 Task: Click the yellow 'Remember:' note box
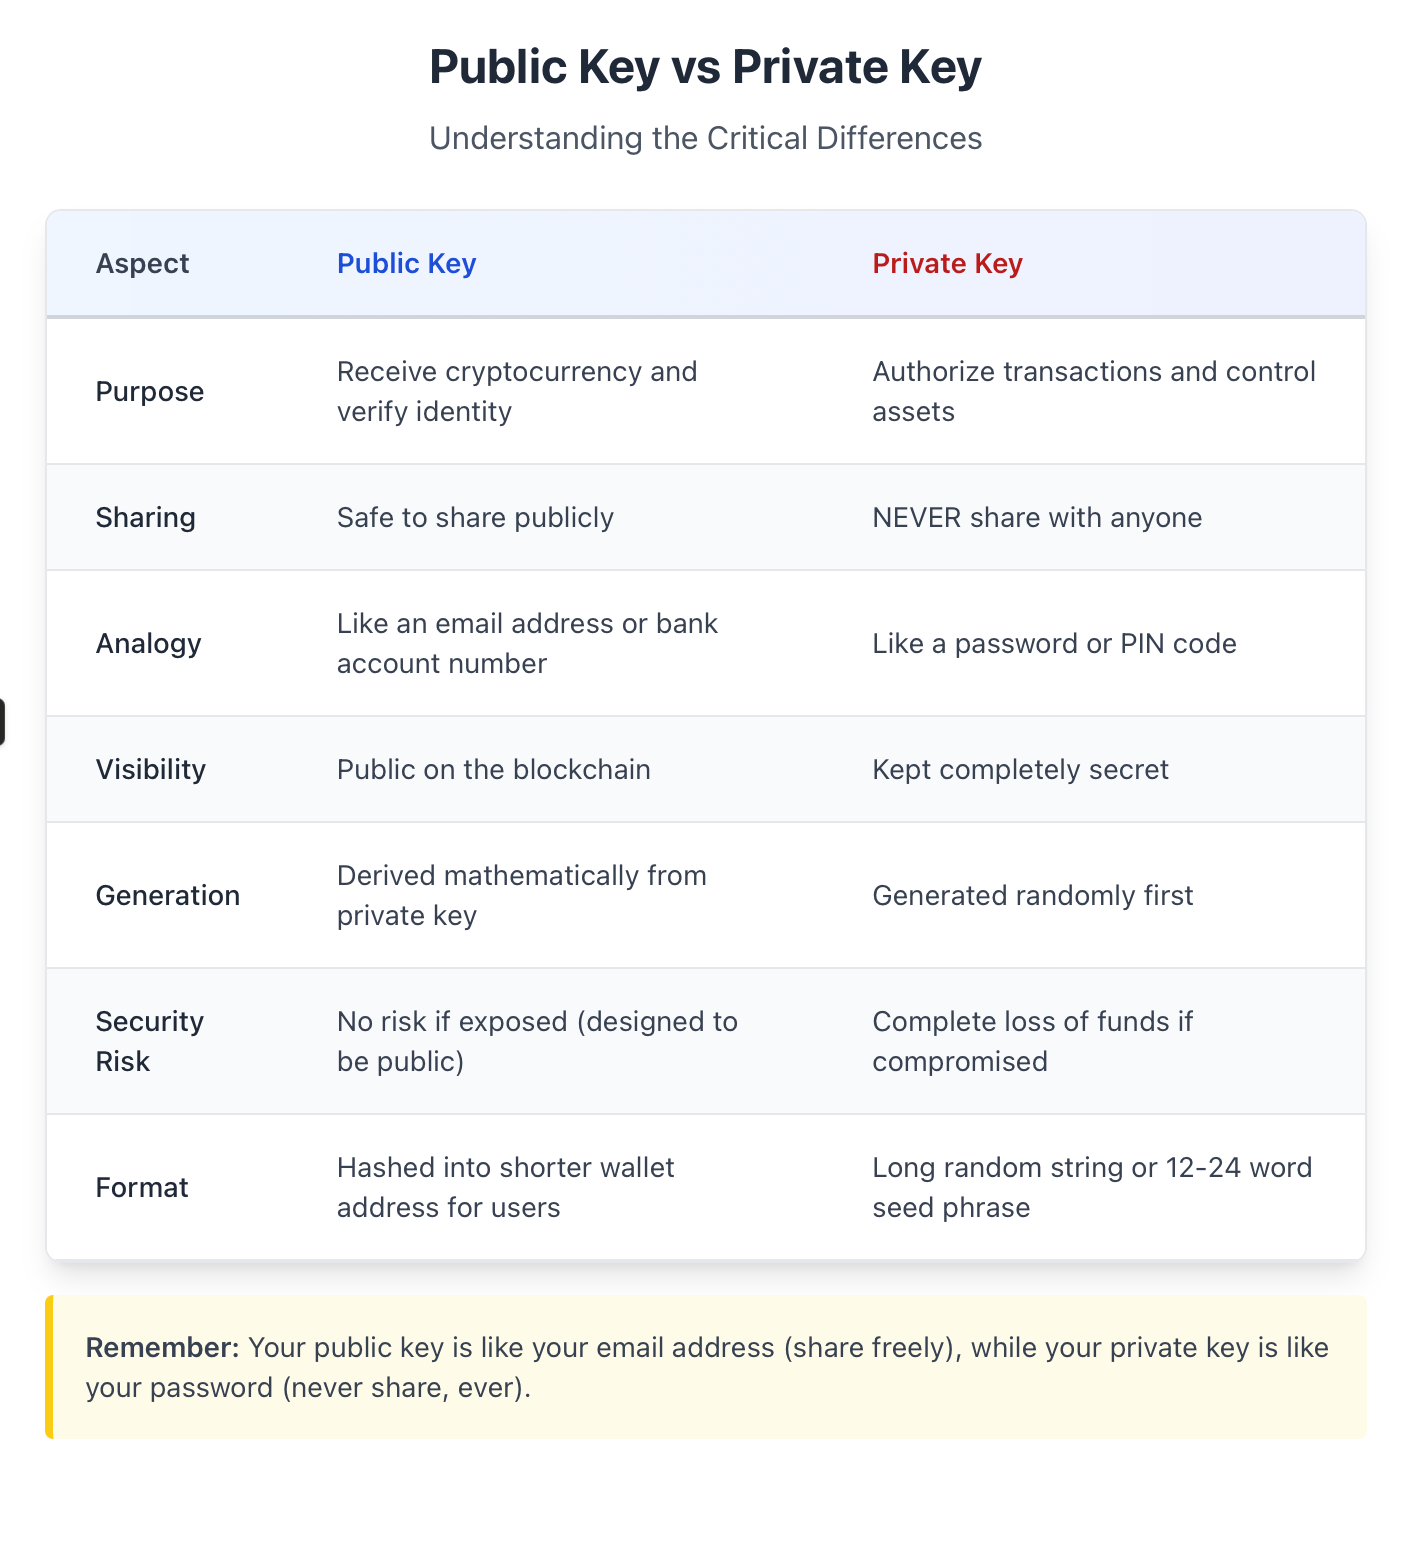[706, 1367]
